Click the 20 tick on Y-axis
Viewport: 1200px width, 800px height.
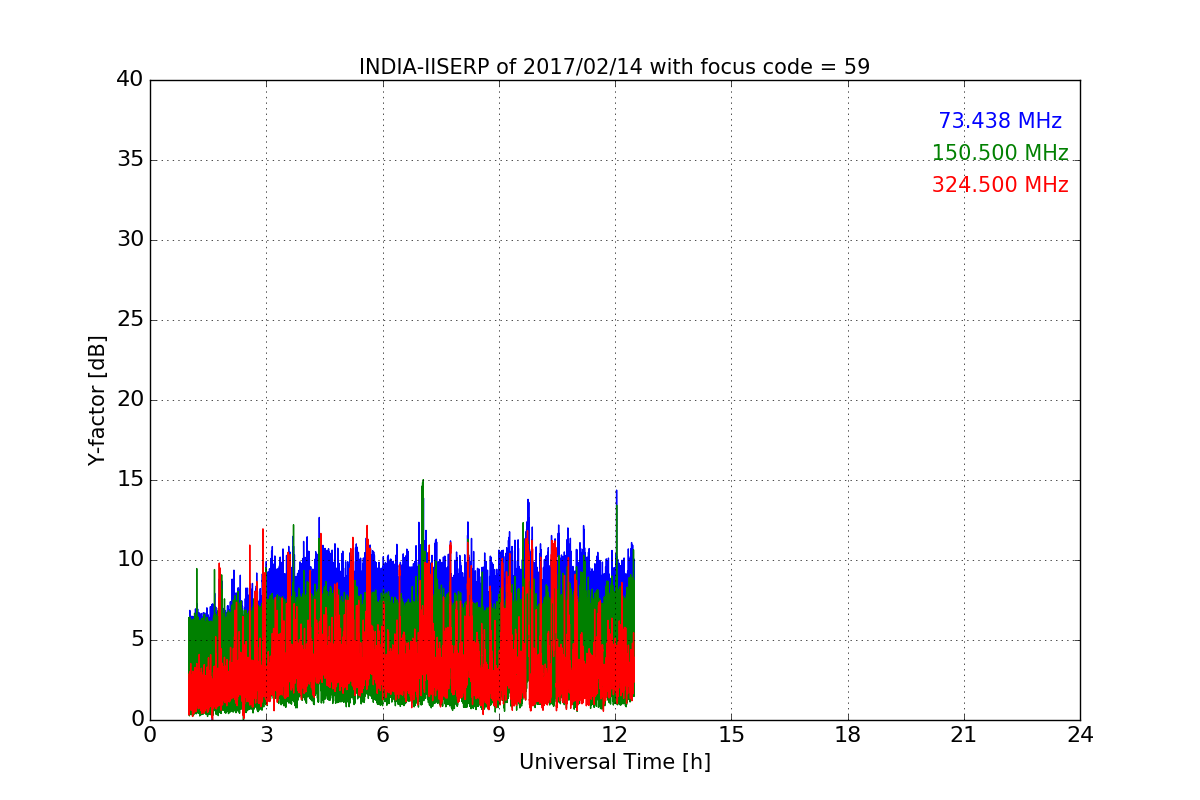pos(129,400)
